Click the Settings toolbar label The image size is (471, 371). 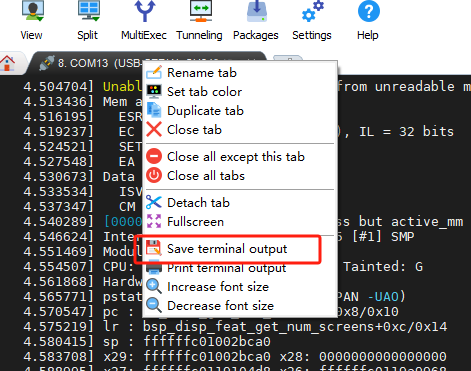click(312, 35)
